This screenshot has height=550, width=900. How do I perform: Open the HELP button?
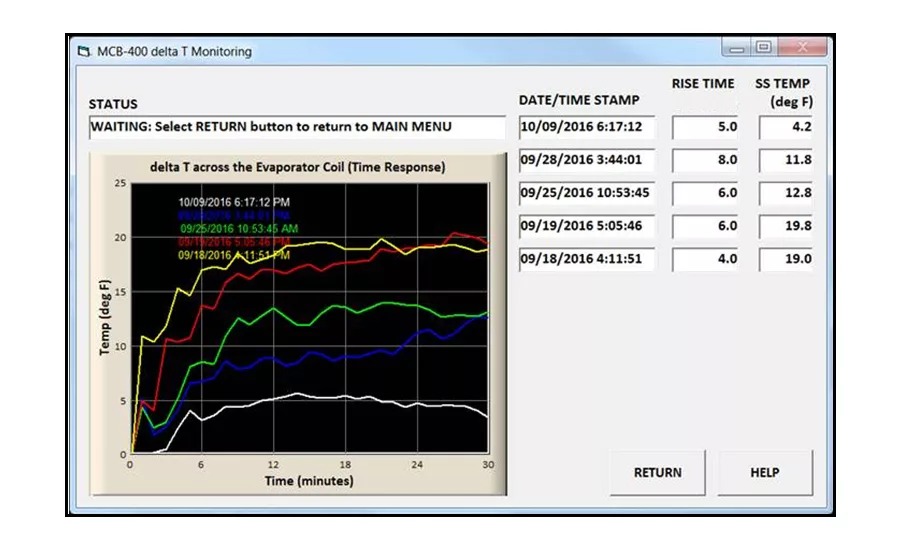[x=765, y=472]
